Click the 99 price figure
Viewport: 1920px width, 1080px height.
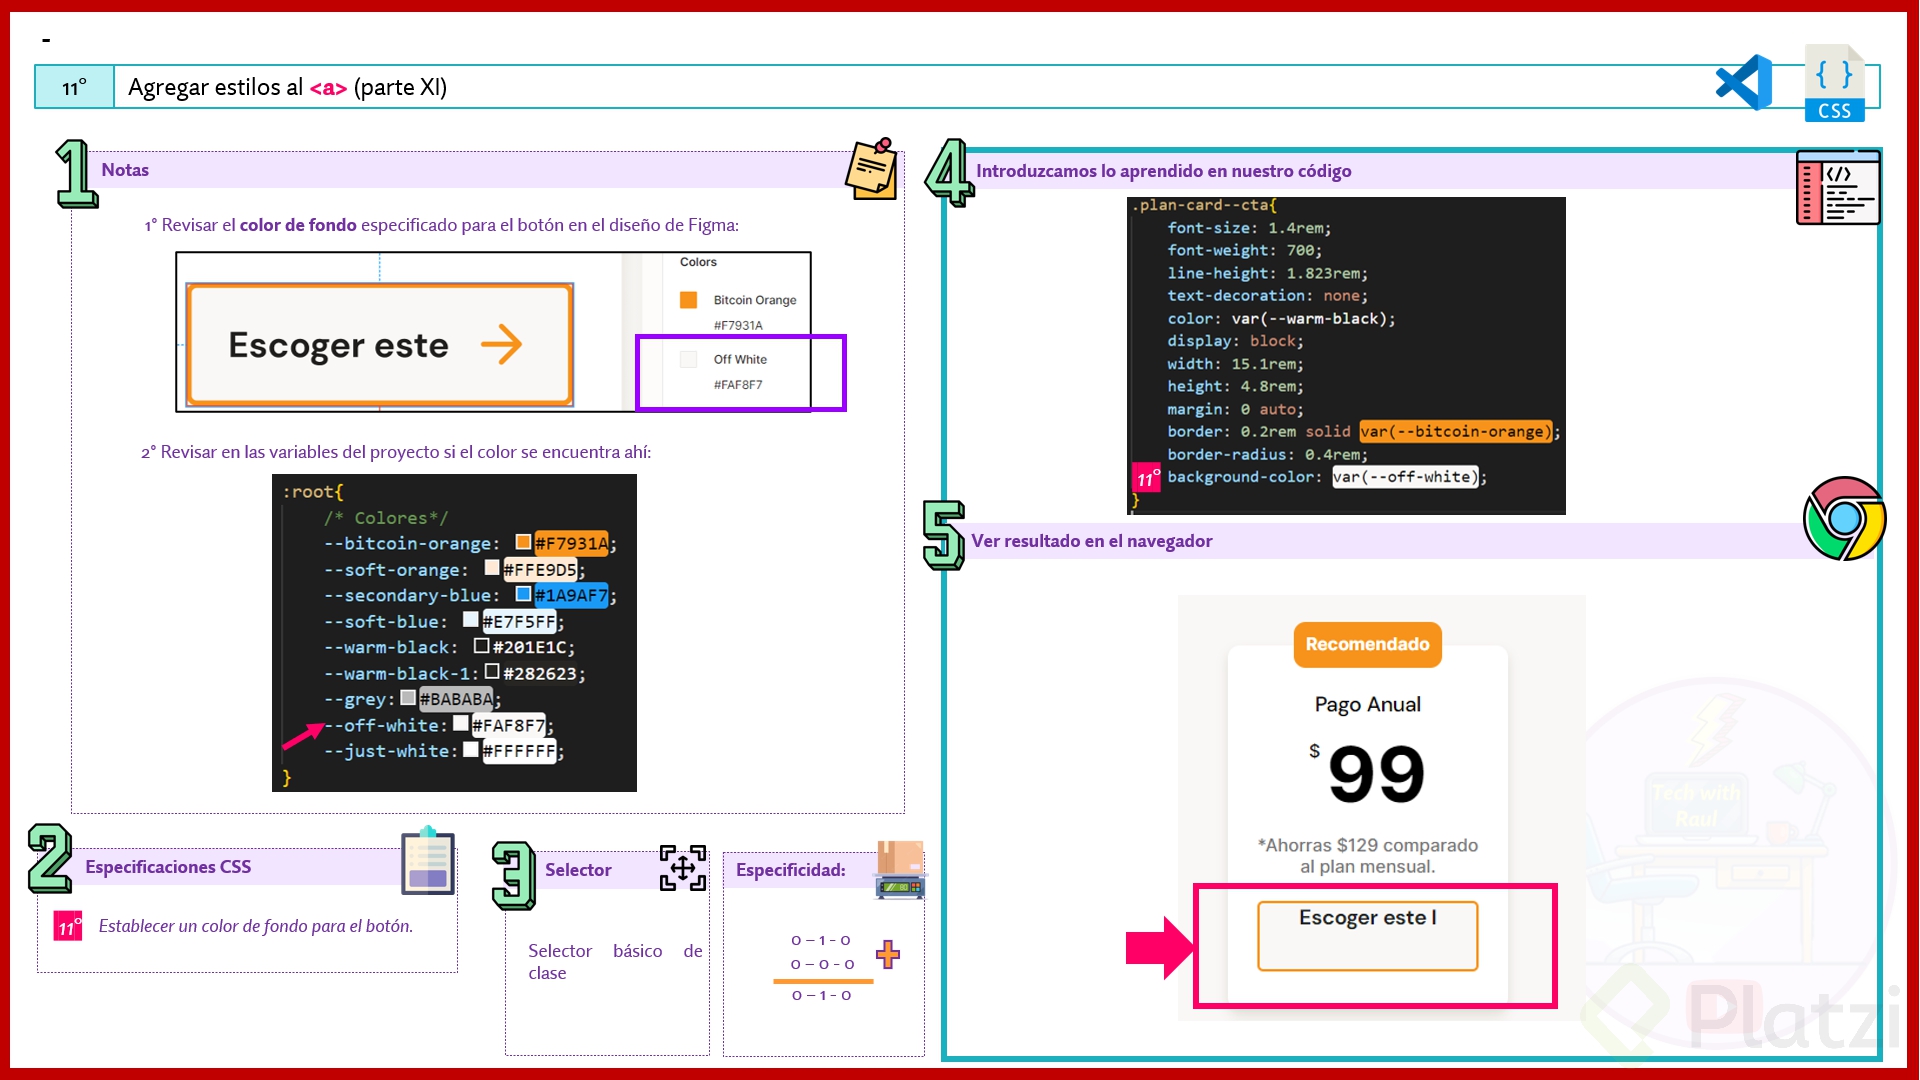[1376, 775]
